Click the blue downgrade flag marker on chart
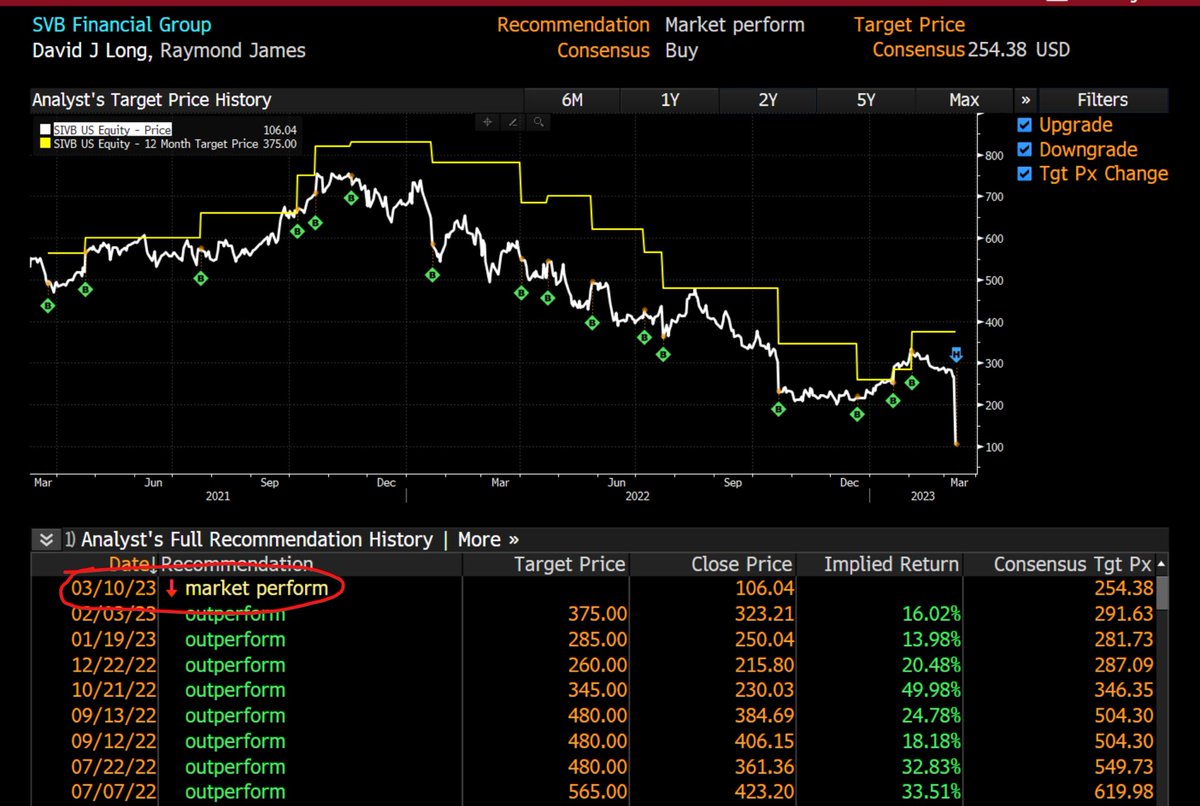The image size is (1200, 806). 956,354
